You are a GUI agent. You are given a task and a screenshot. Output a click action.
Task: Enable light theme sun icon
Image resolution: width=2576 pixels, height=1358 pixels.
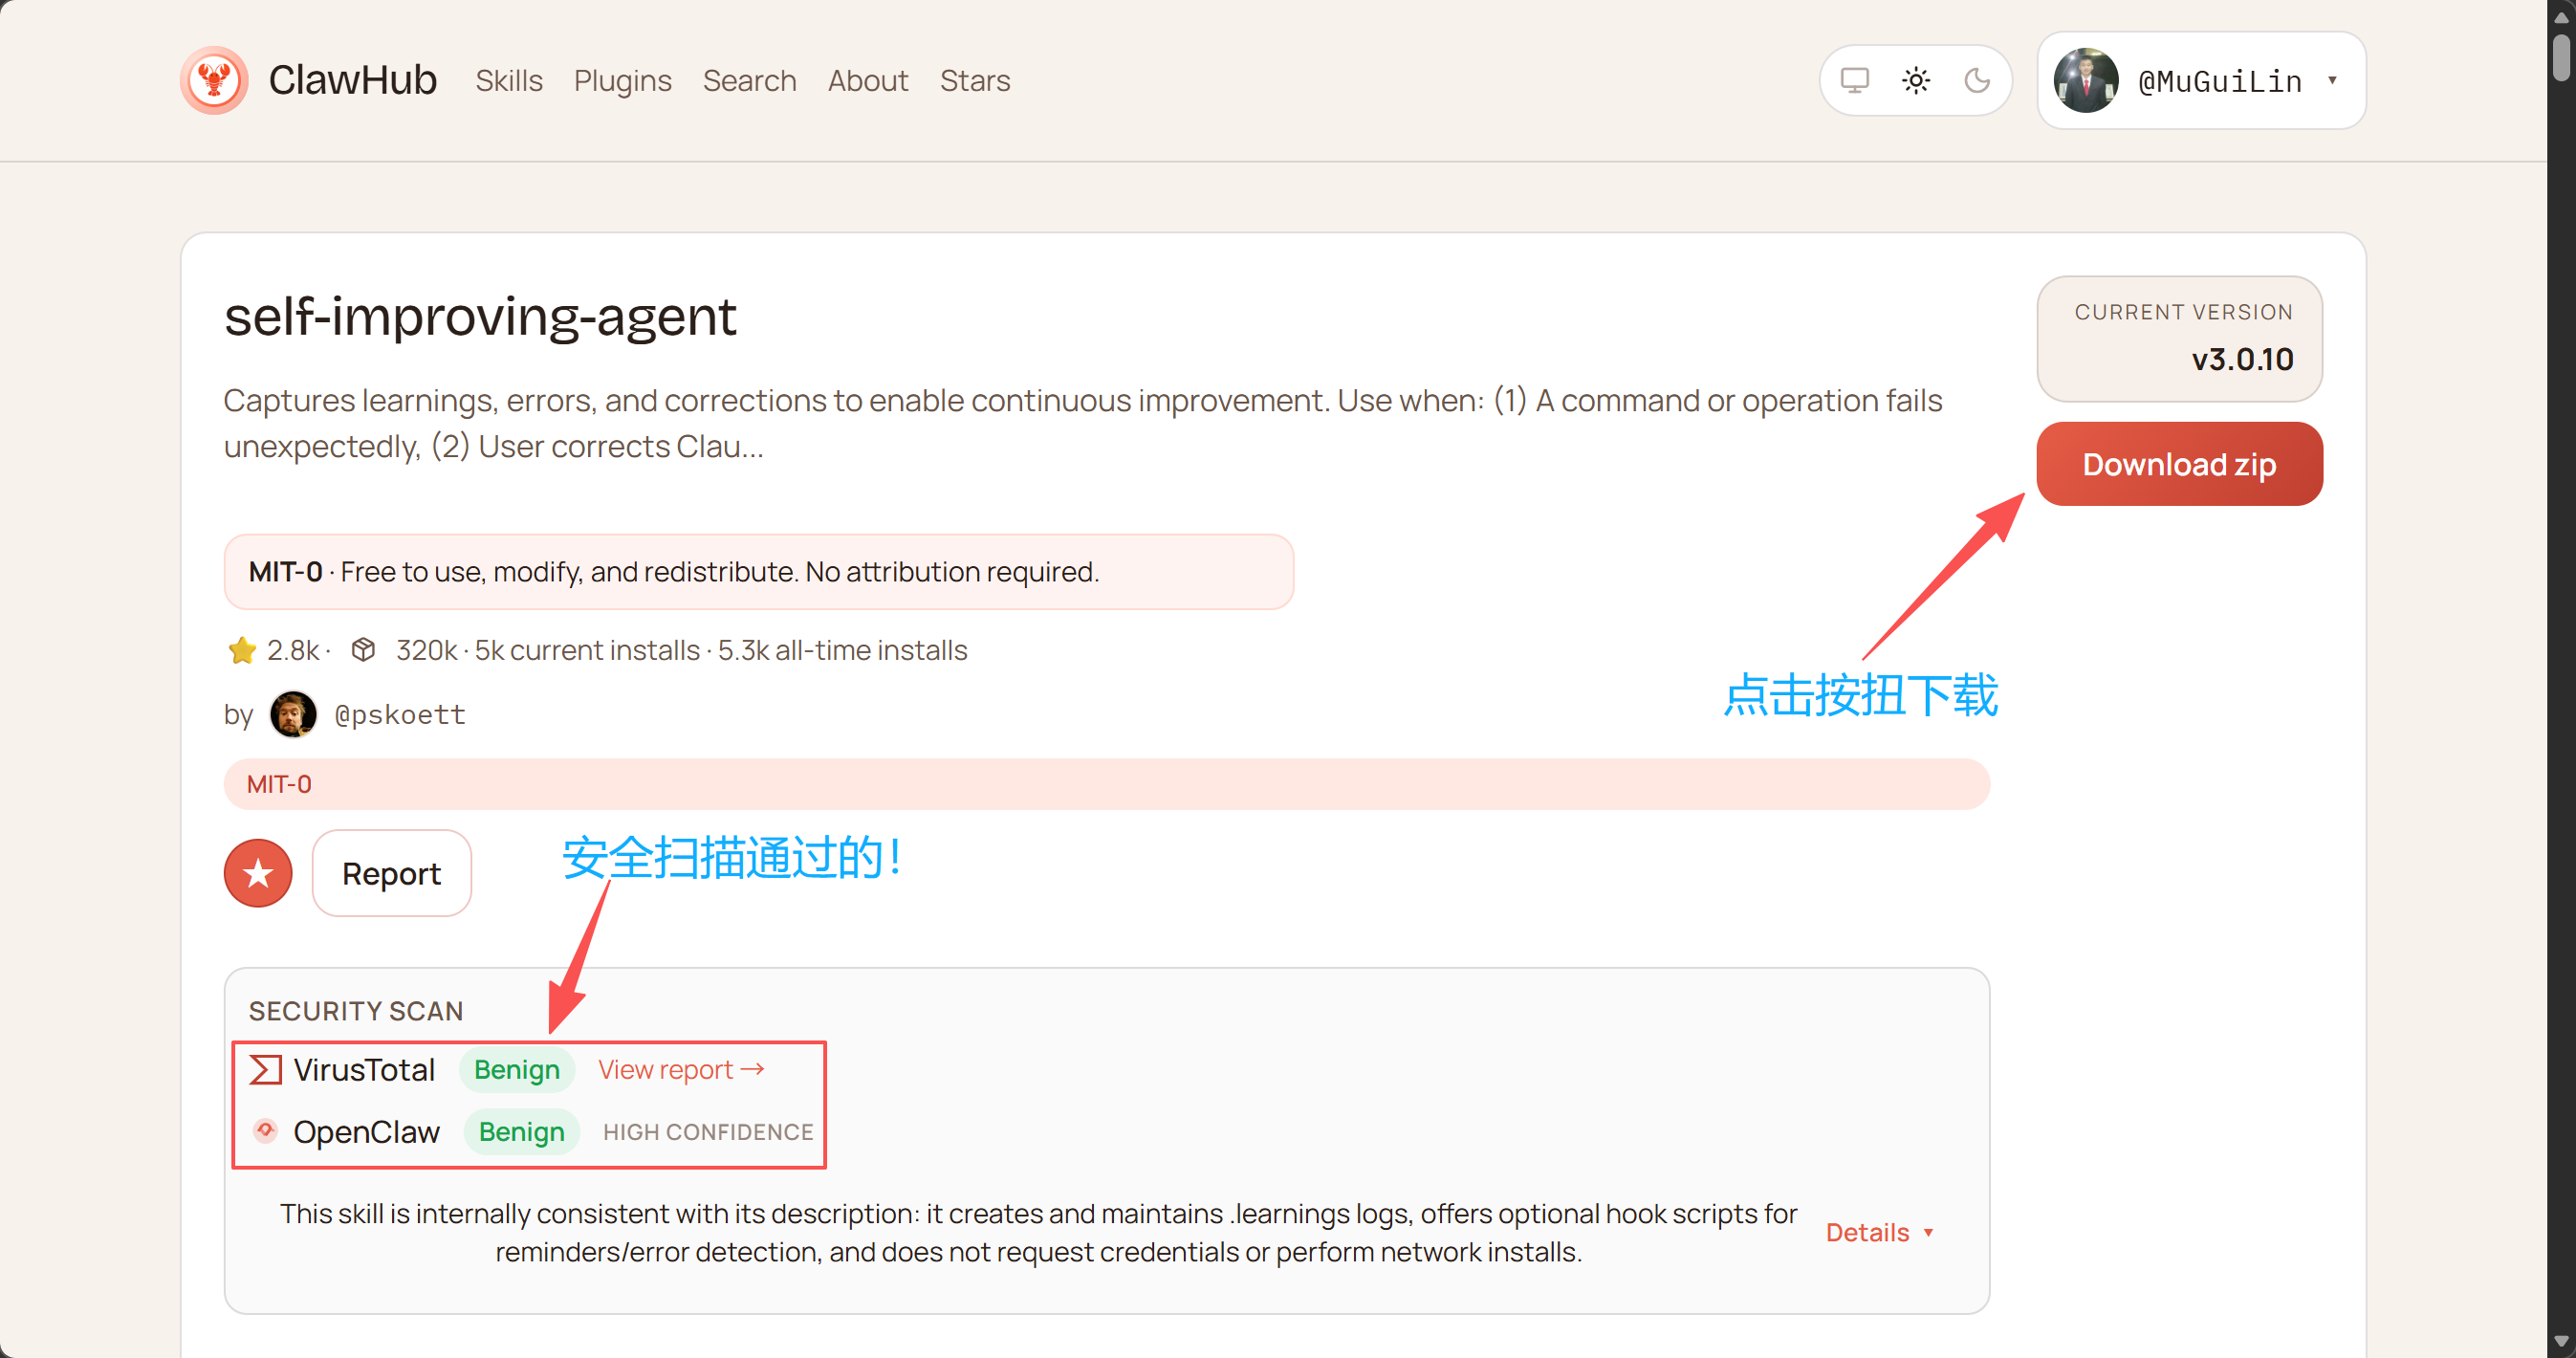click(1915, 80)
